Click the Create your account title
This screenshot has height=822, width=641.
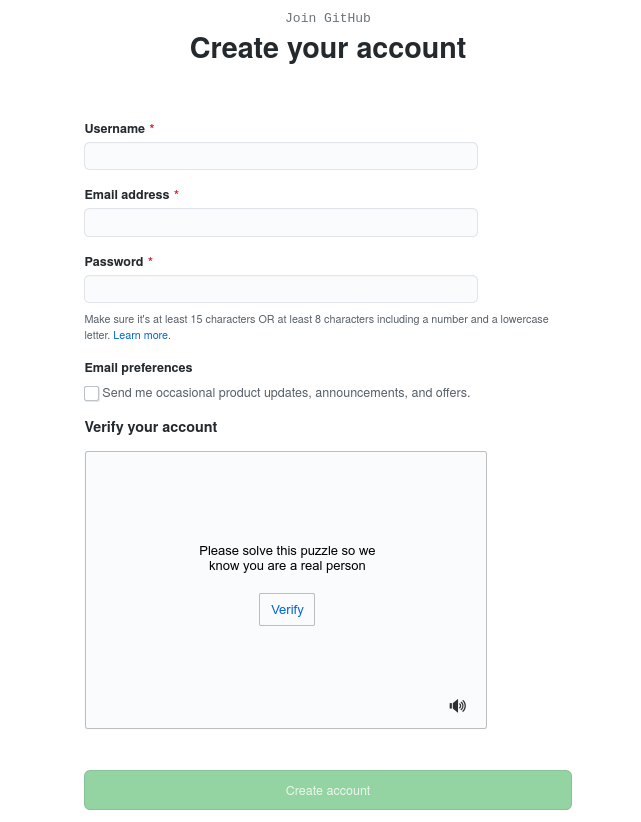(328, 48)
